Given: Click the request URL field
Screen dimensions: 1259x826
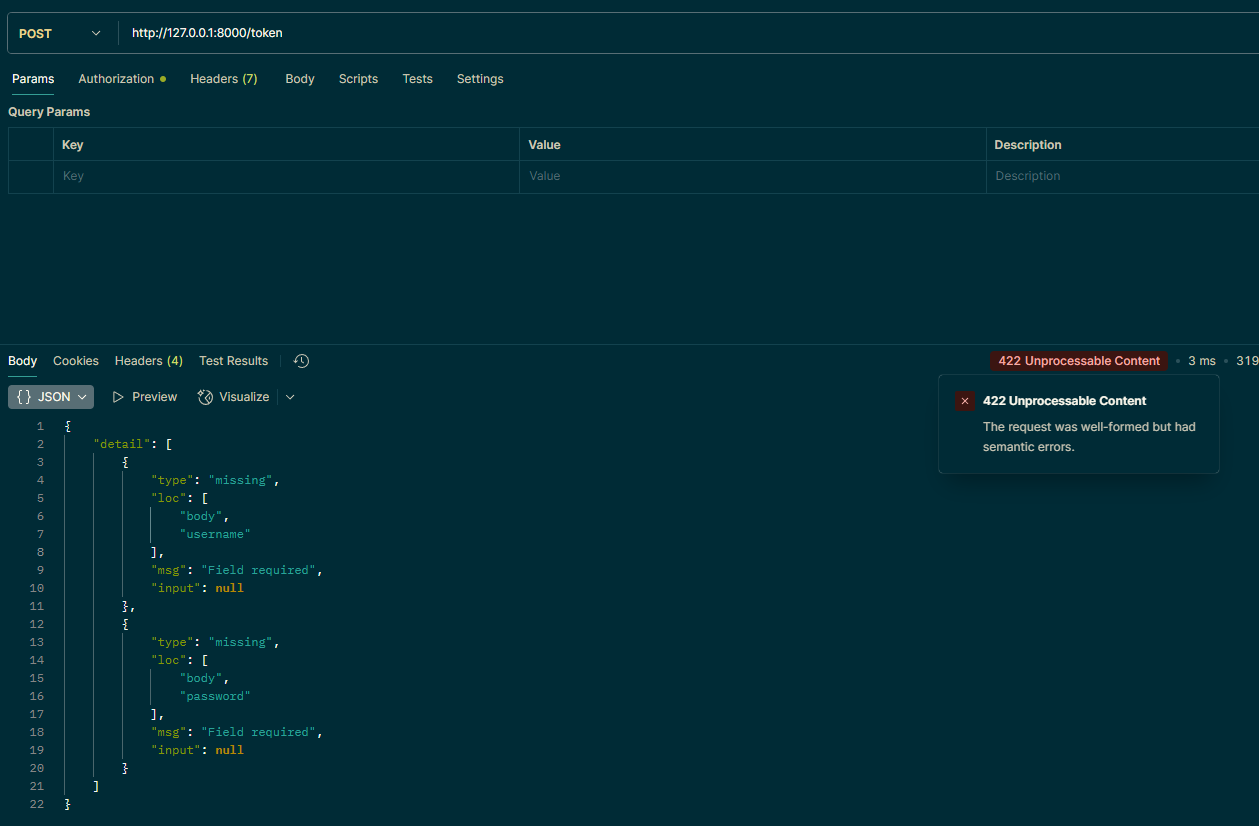Looking at the screenshot, I should (x=690, y=33).
